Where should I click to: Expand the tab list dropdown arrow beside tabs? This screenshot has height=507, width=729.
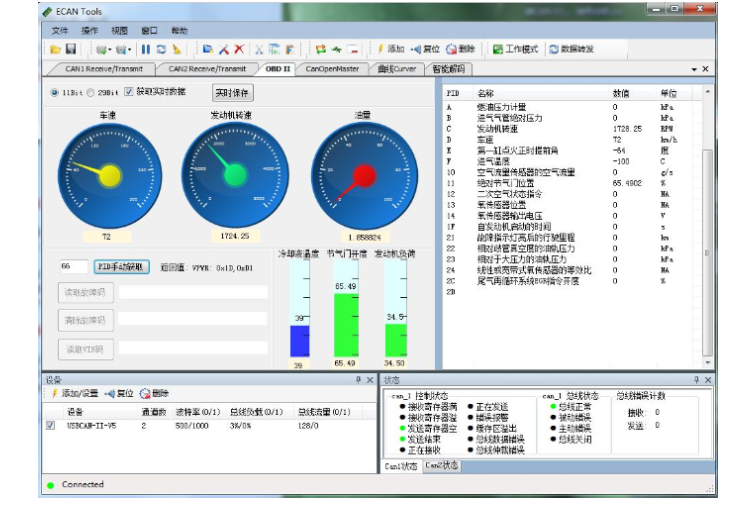pyautogui.click(x=694, y=69)
